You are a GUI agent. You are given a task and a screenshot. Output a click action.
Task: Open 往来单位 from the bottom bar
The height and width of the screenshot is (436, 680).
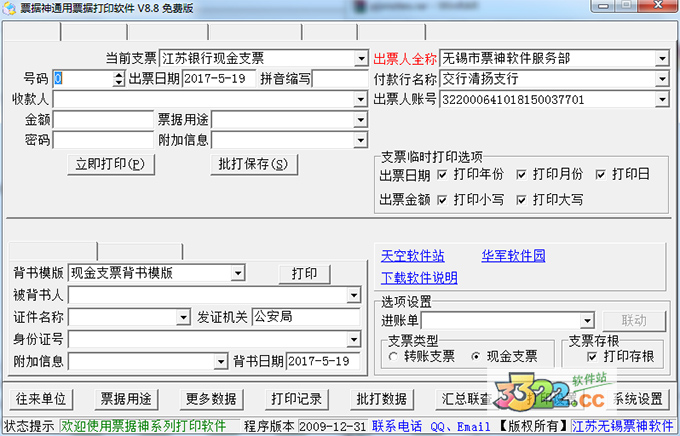point(41,399)
